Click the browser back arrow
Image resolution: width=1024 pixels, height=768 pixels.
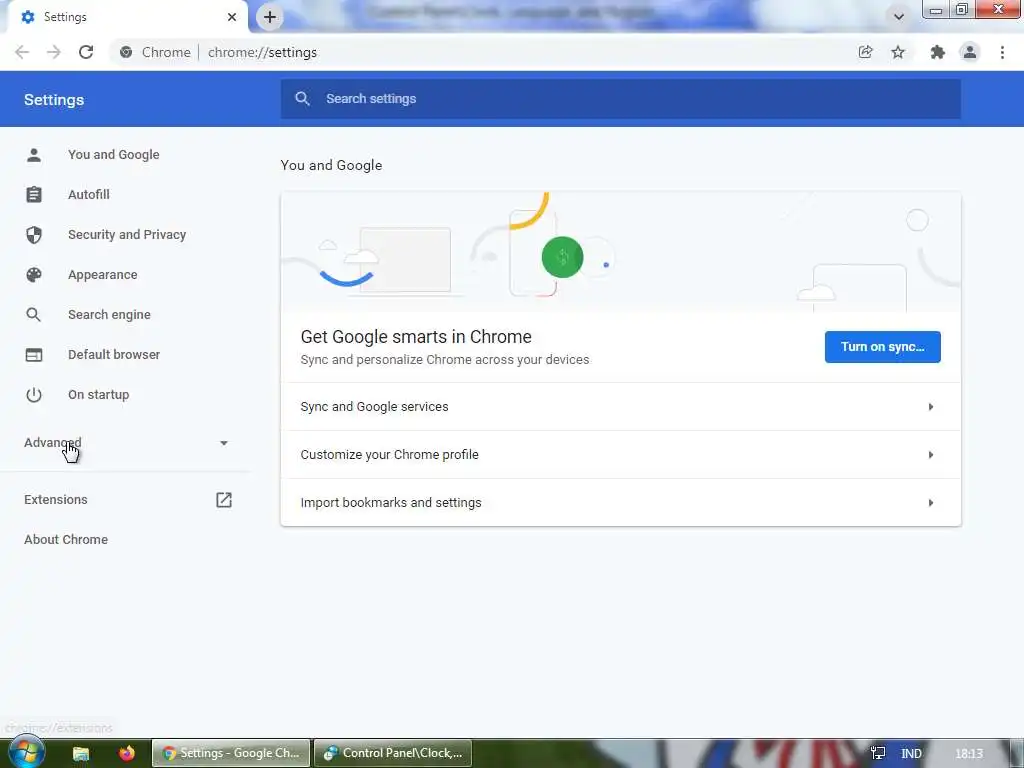(x=22, y=52)
